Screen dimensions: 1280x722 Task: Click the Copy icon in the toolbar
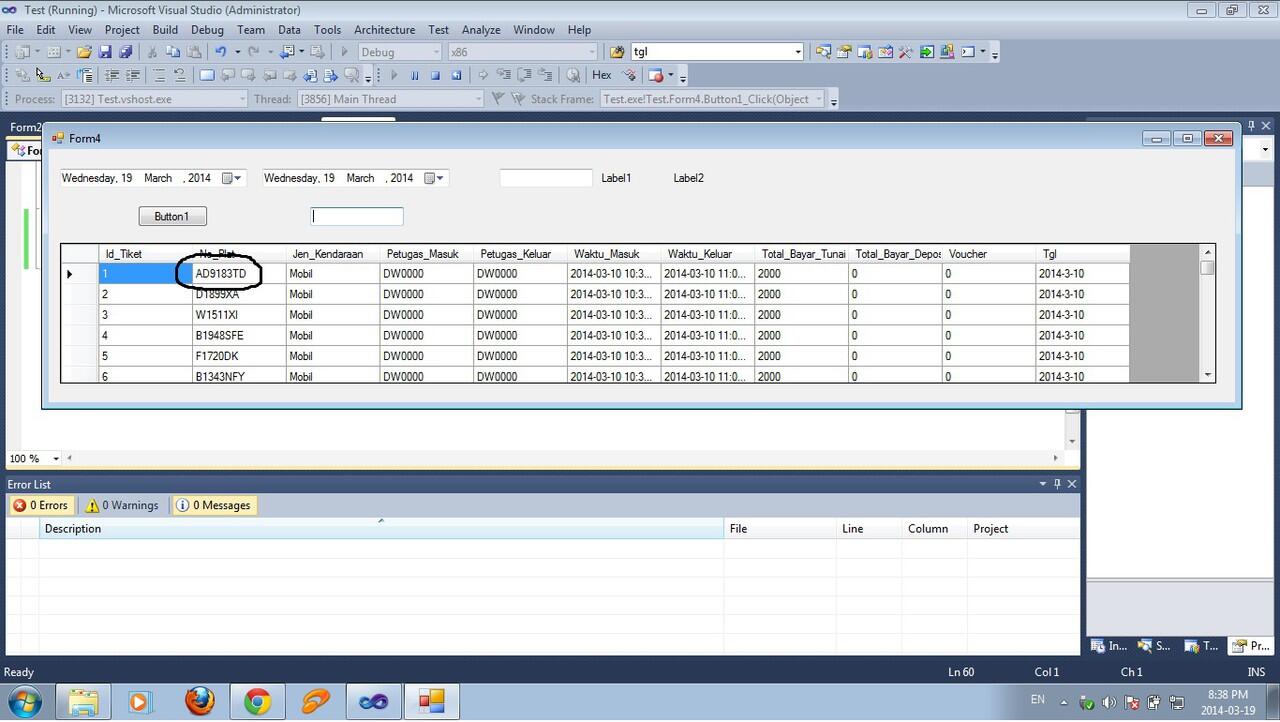tap(172, 52)
